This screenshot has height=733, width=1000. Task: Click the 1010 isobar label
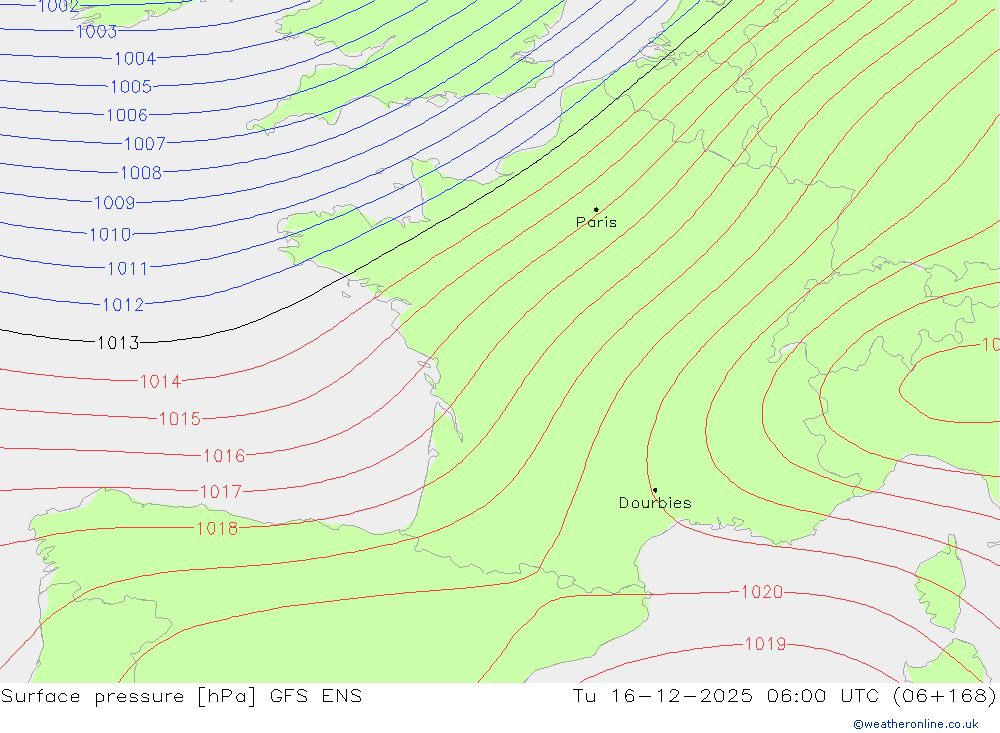point(110,235)
